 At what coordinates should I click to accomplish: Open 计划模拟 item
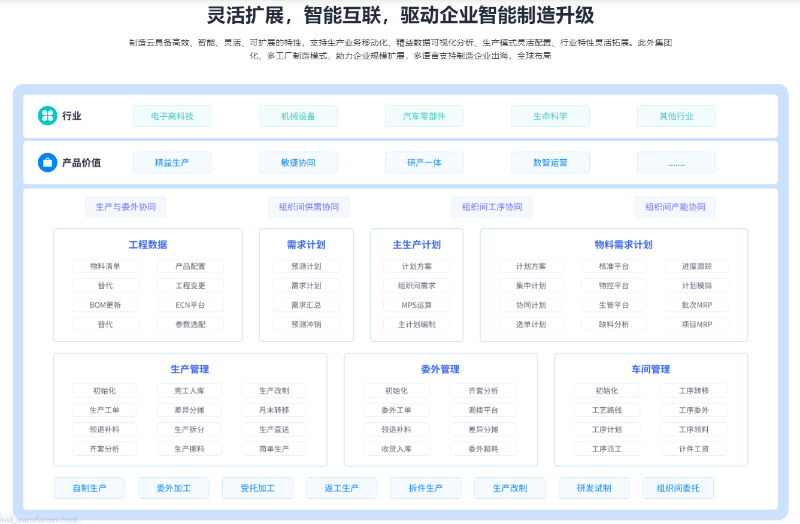pyautogui.click(x=697, y=286)
